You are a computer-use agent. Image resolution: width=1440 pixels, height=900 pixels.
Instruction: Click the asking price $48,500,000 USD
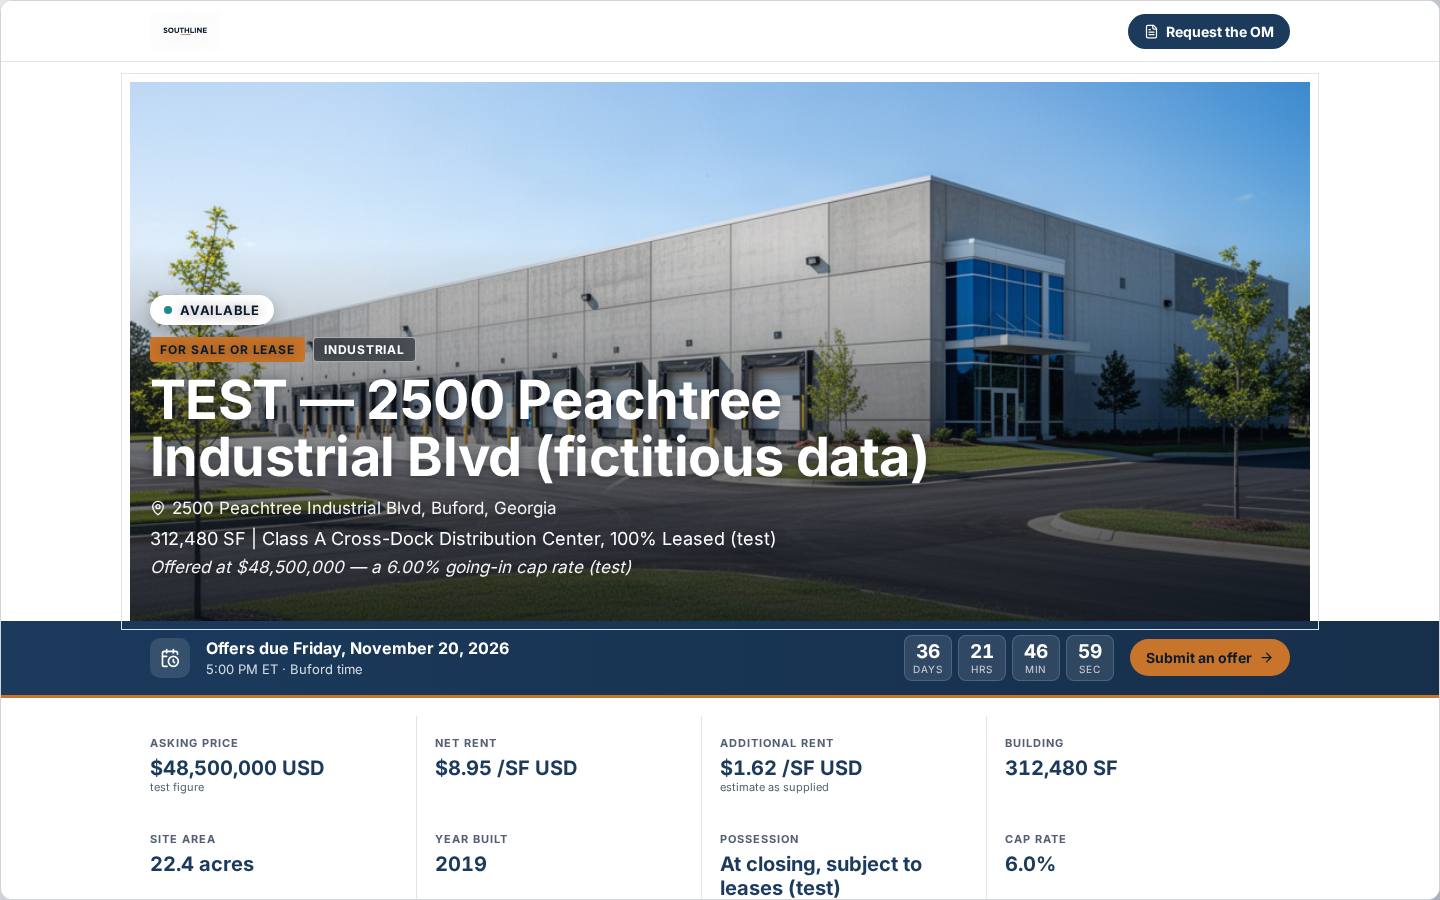[x=237, y=768]
